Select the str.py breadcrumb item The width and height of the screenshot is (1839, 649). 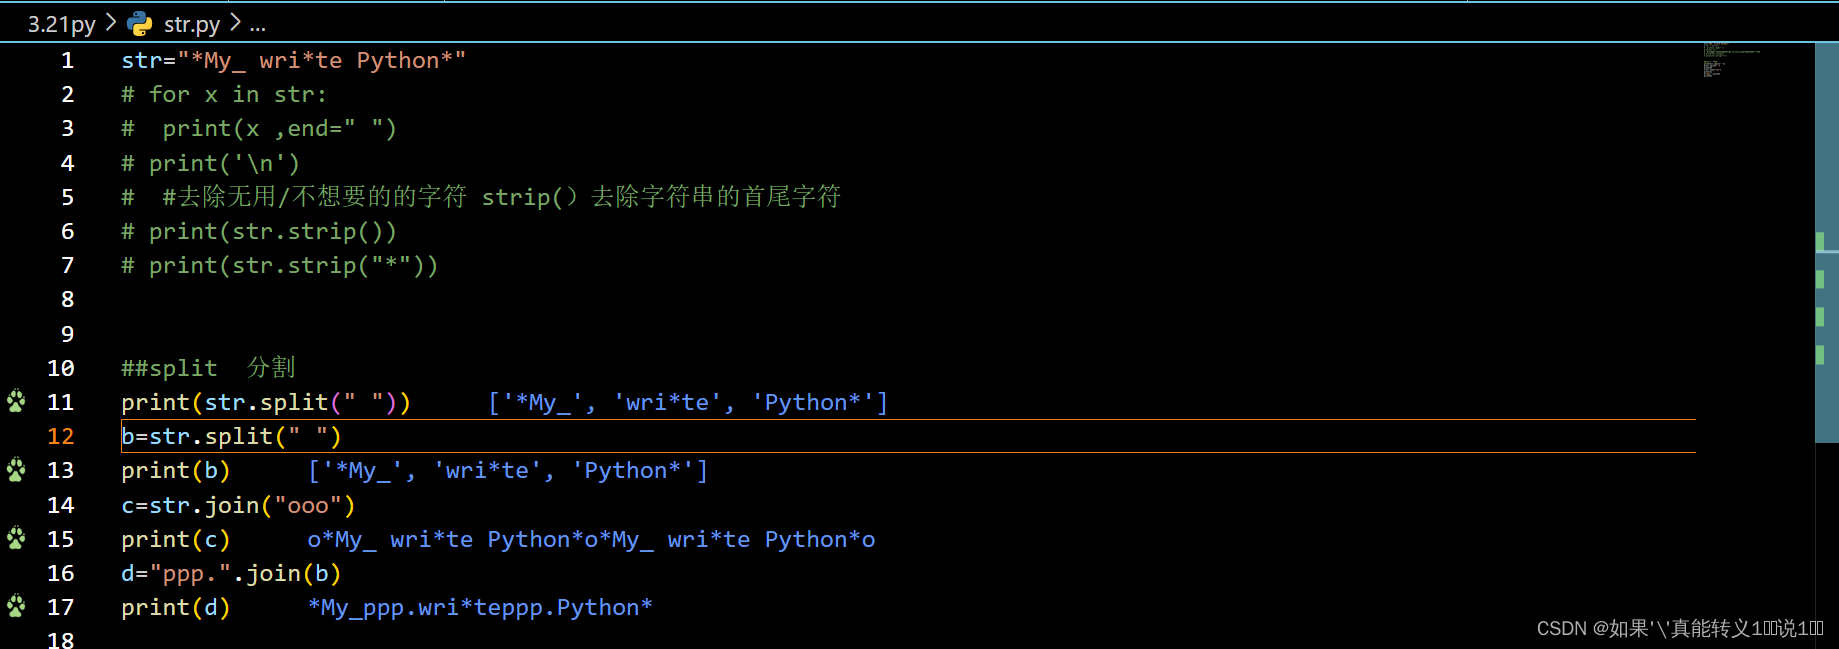(192, 24)
